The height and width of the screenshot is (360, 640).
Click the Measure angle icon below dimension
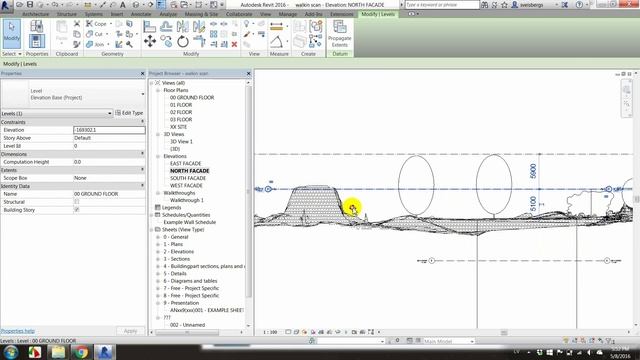tap(276, 42)
